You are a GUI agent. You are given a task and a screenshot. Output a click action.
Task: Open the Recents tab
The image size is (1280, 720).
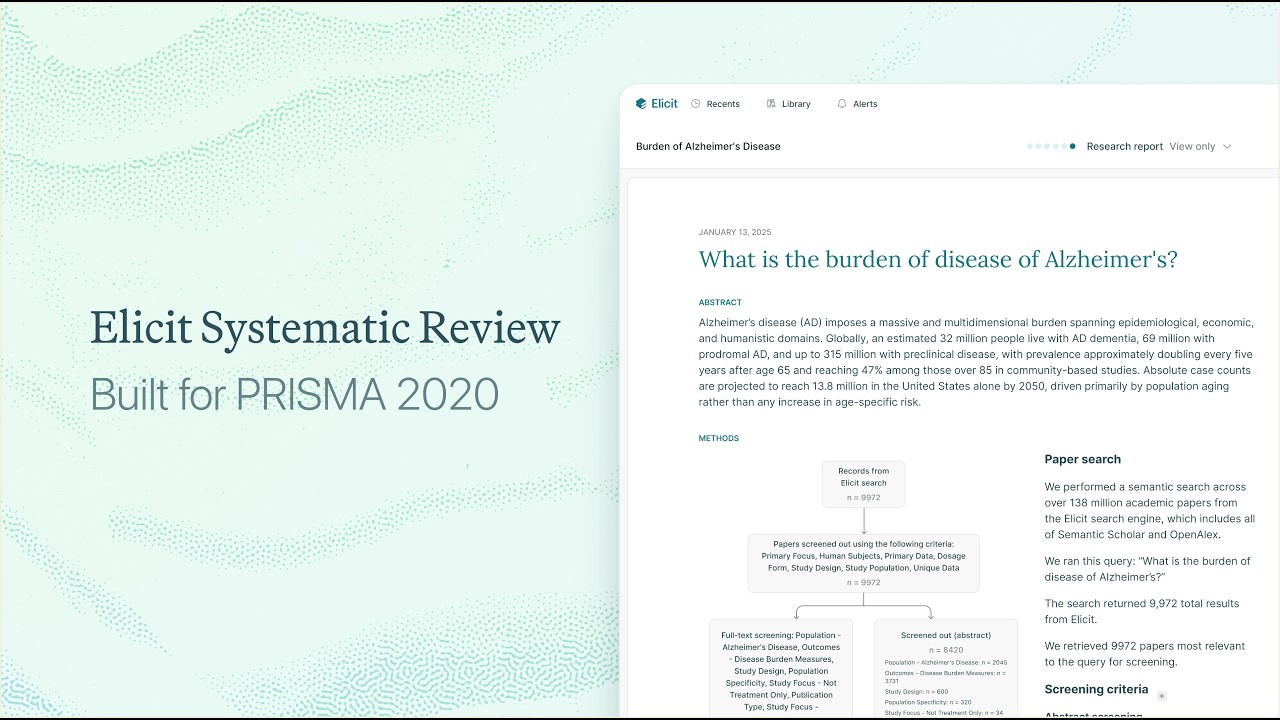pos(715,104)
